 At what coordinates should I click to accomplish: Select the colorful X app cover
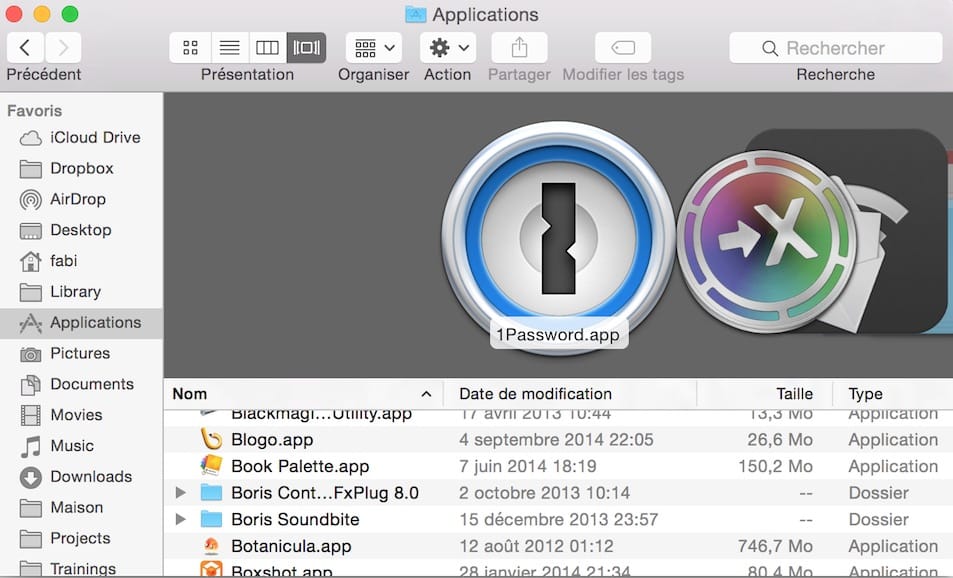coord(768,242)
